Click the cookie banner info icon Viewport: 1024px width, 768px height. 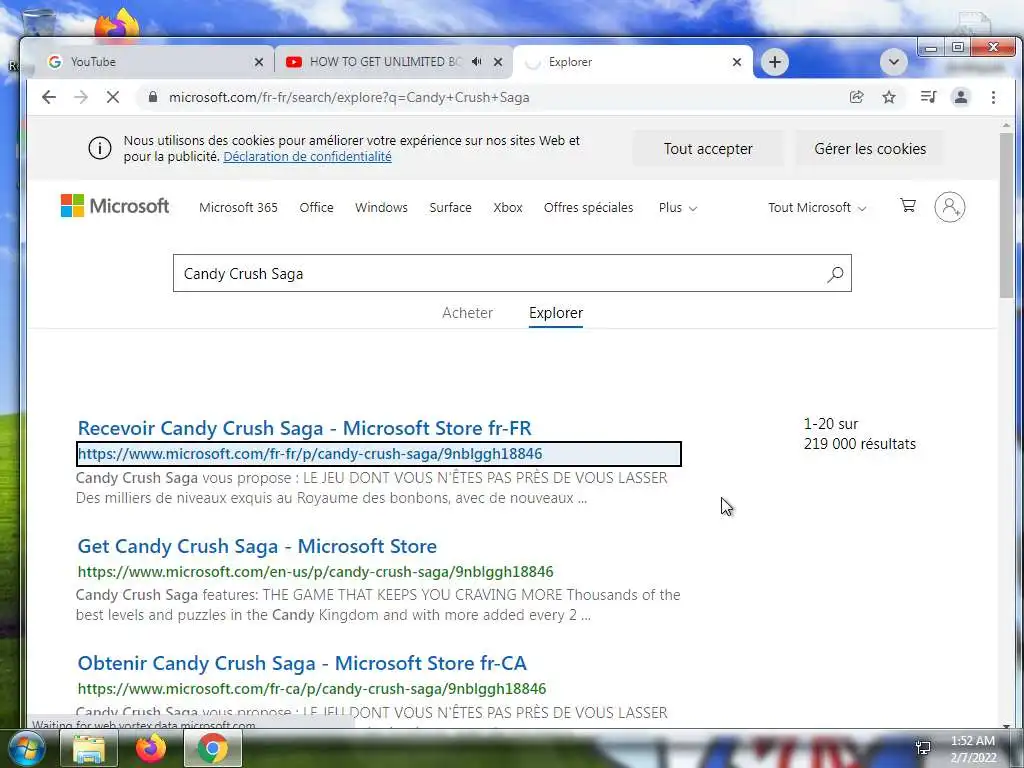point(100,148)
